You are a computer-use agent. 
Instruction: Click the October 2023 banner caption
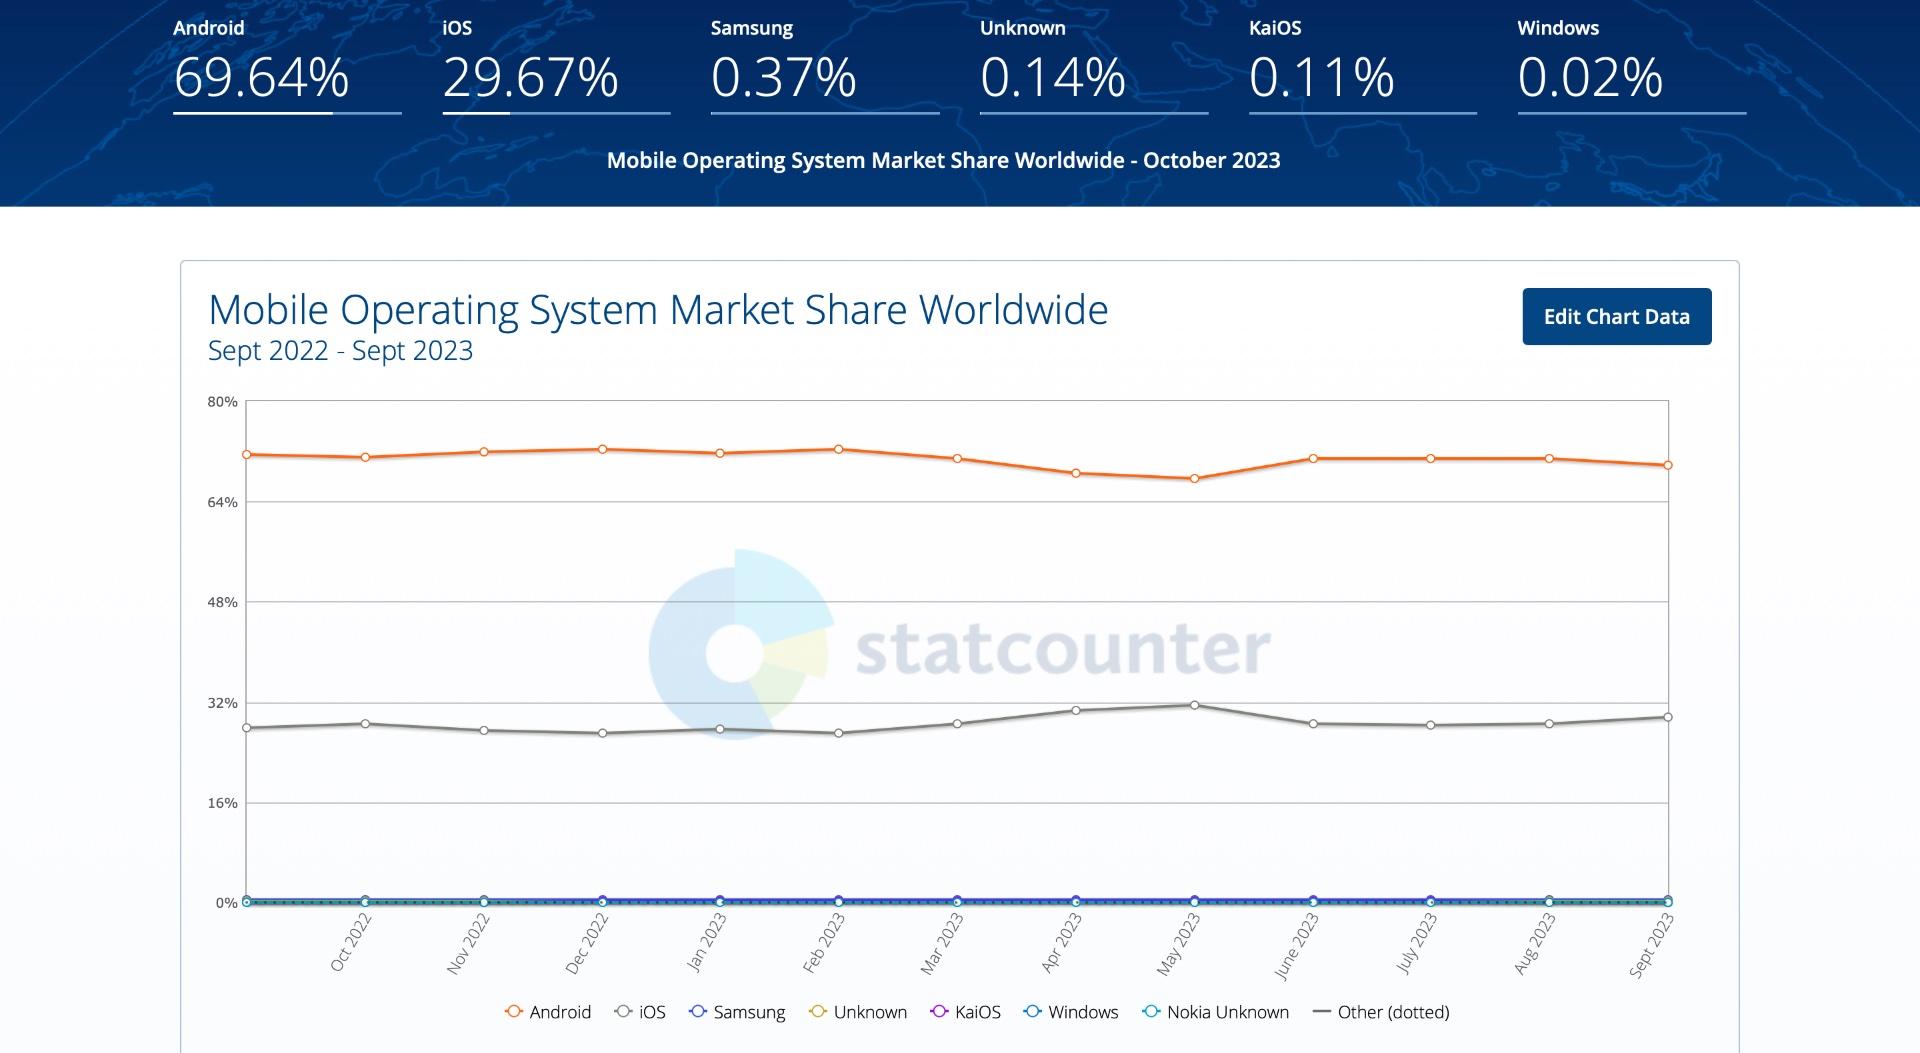[943, 160]
